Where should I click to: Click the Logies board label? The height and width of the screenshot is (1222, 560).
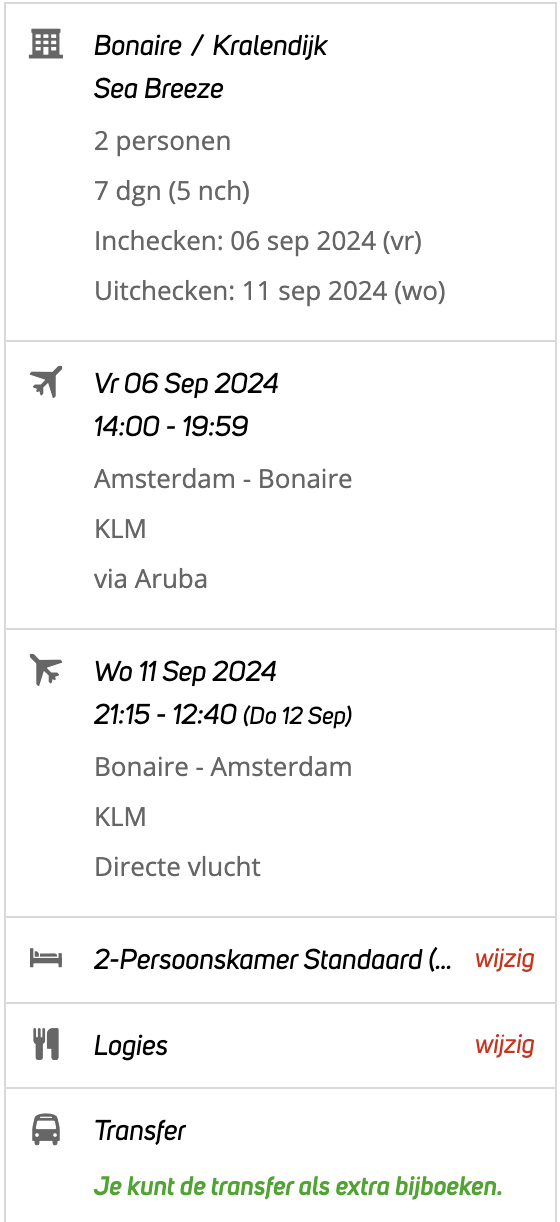[131, 1046]
